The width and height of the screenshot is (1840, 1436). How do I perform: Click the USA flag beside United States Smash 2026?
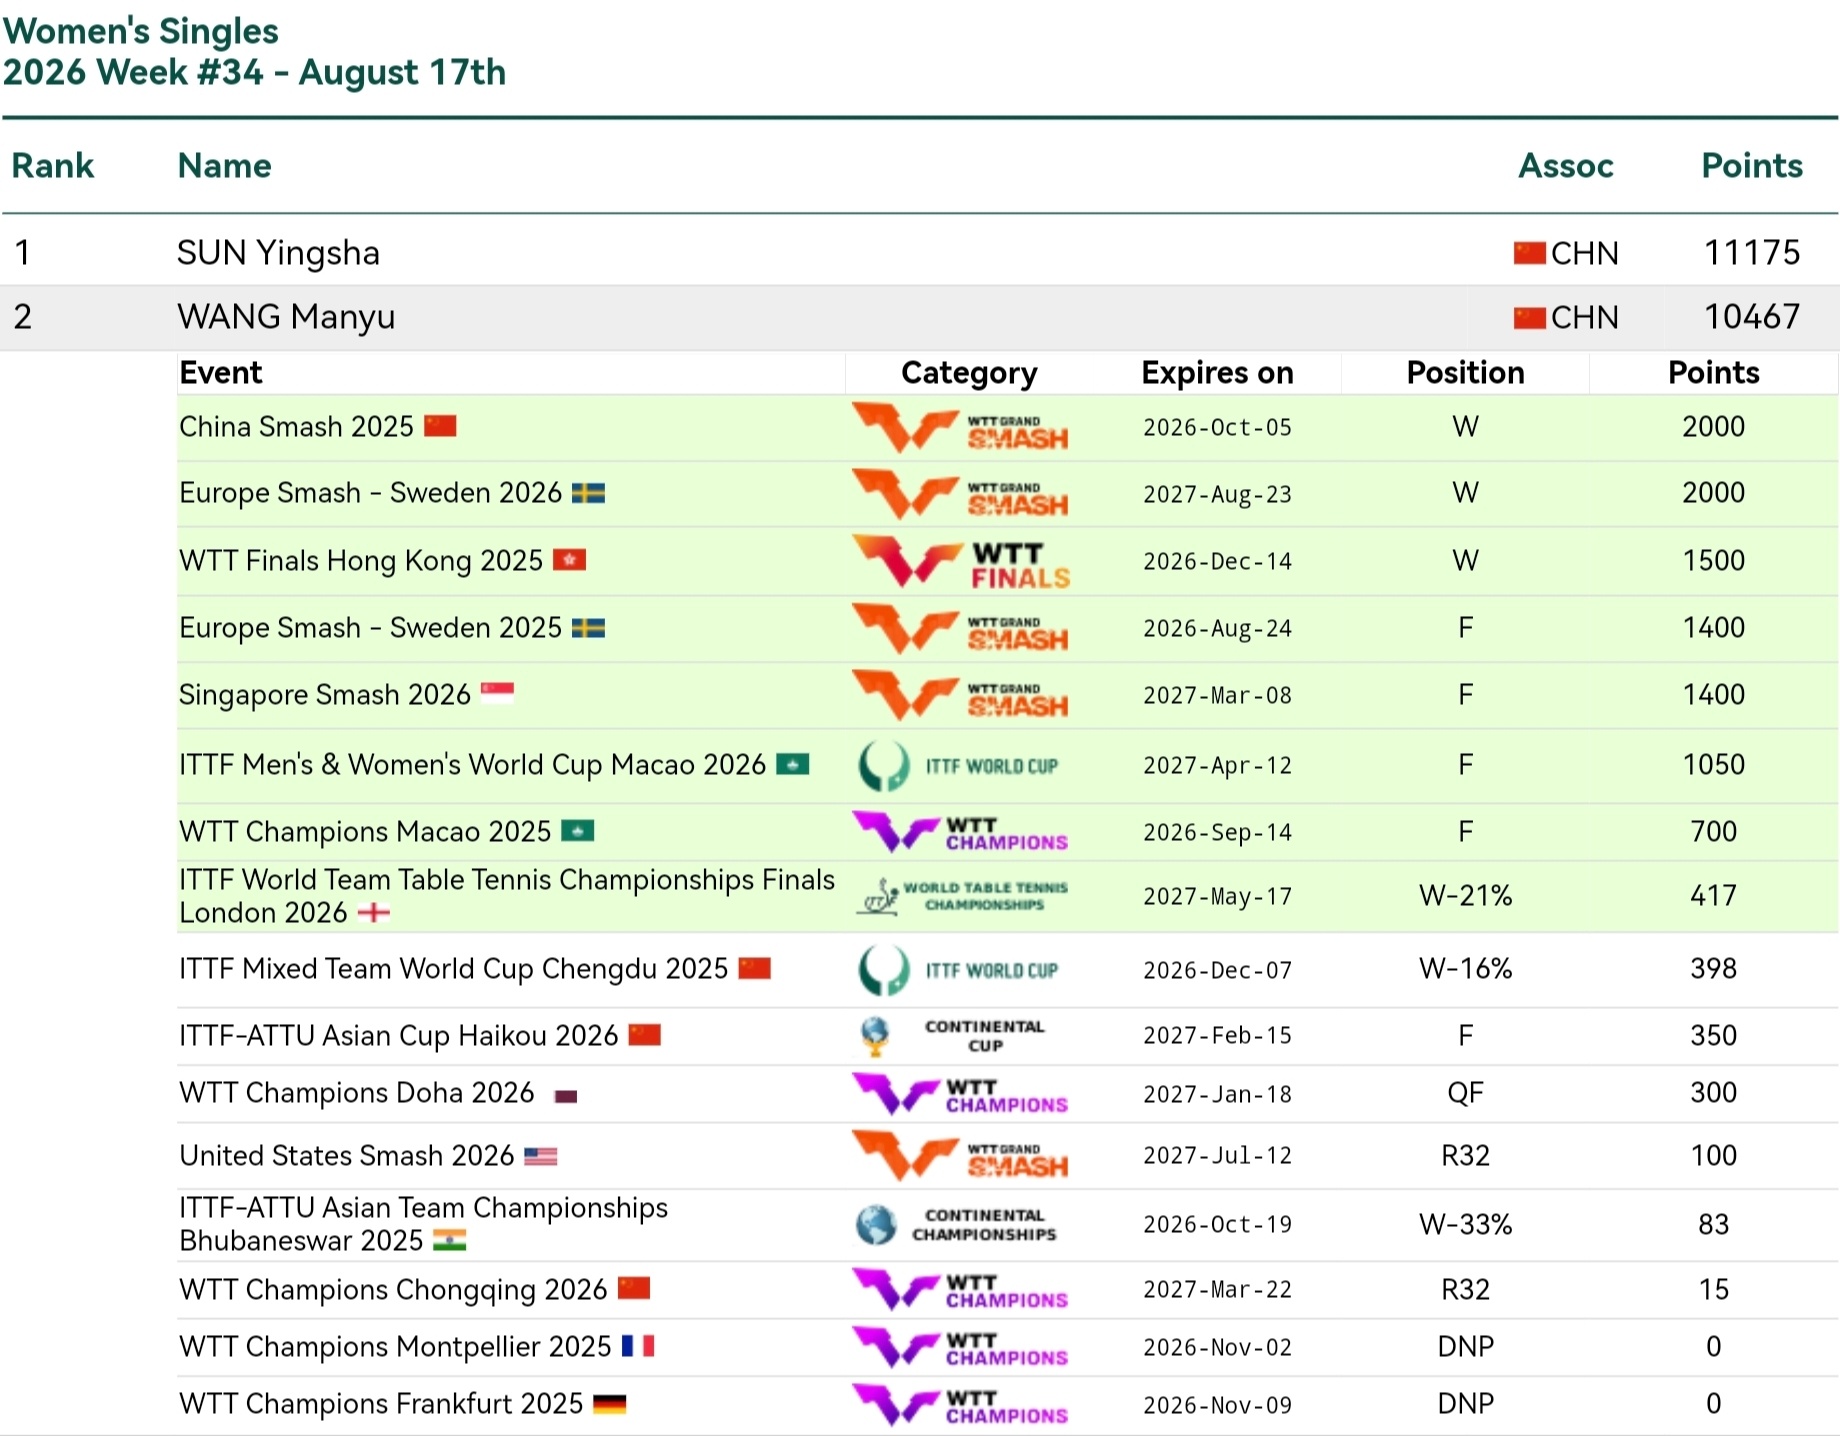click(541, 1156)
